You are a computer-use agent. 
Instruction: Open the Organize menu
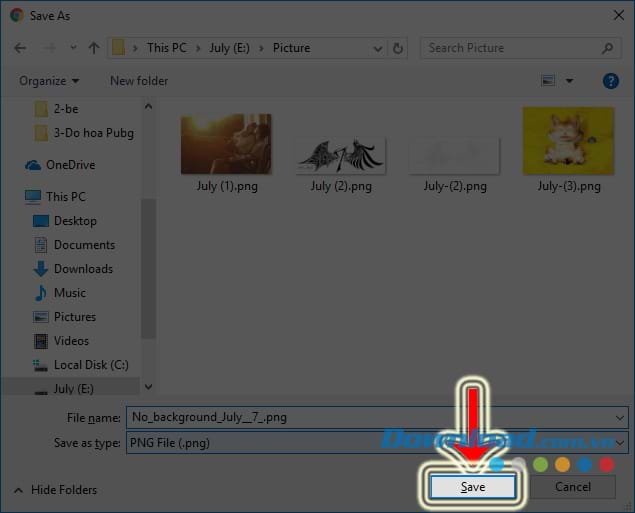coord(49,81)
